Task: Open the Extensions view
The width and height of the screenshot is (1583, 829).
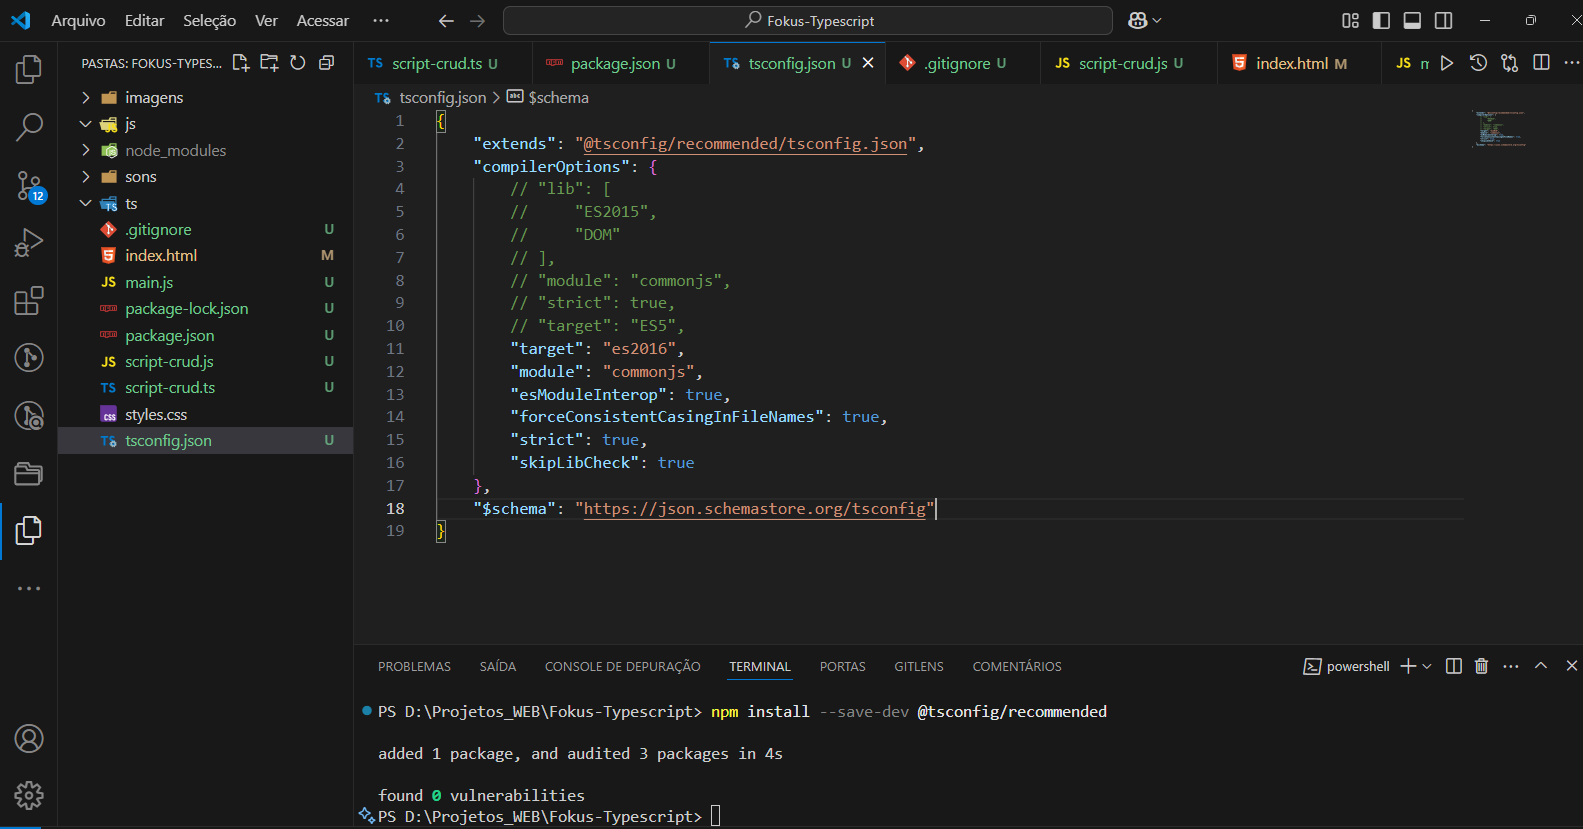Action: (x=29, y=300)
